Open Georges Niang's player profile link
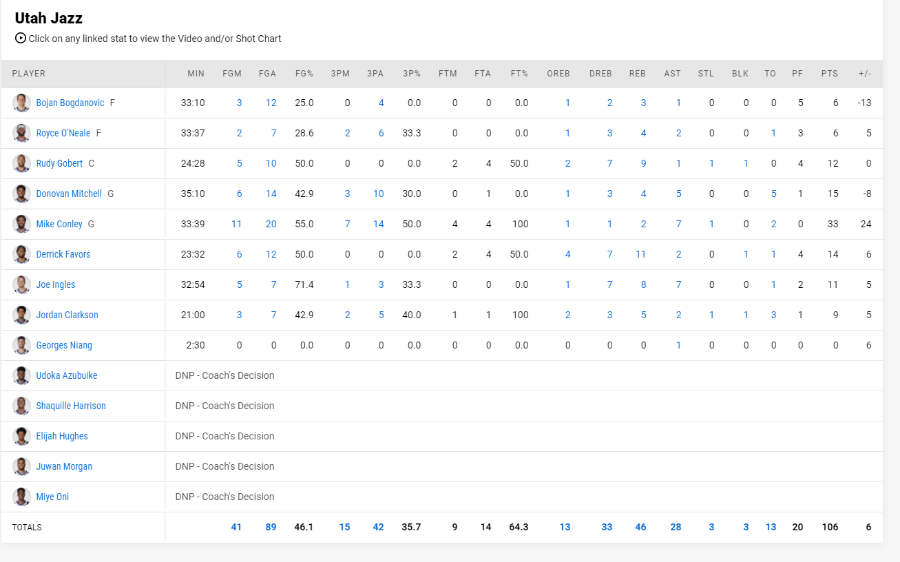900x562 pixels. coord(64,345)
